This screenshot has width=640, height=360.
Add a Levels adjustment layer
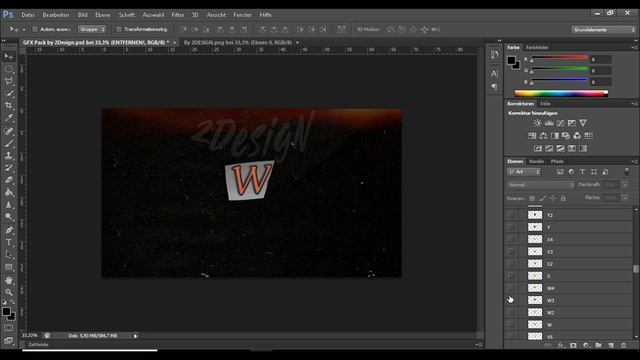coord(549,123)
